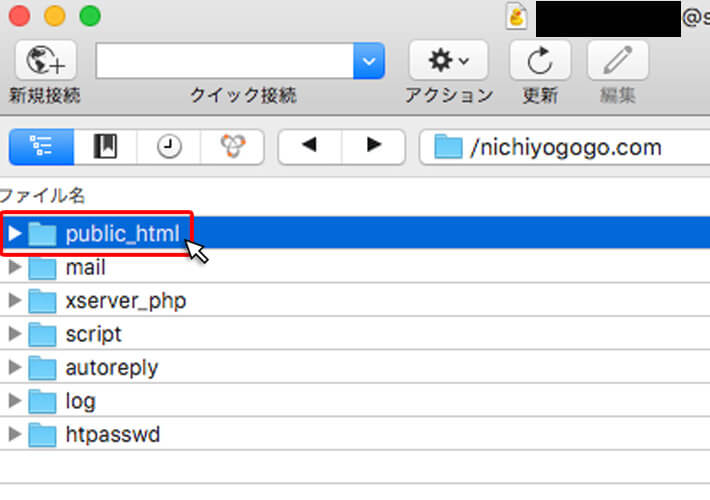Select the autoreply folder row
This screenshot has width=710, height=500.
(x=355, y=367)
